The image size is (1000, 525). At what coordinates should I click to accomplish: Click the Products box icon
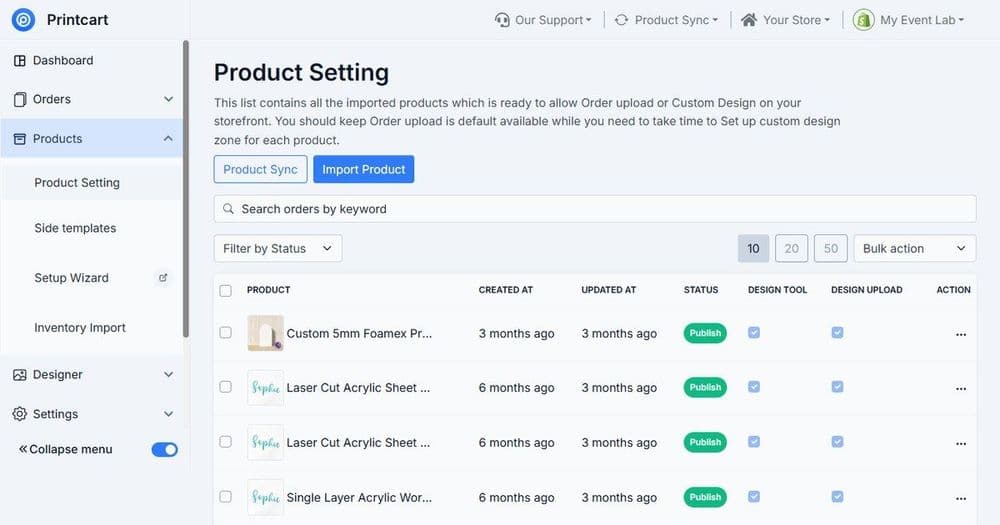coord(20,139)
